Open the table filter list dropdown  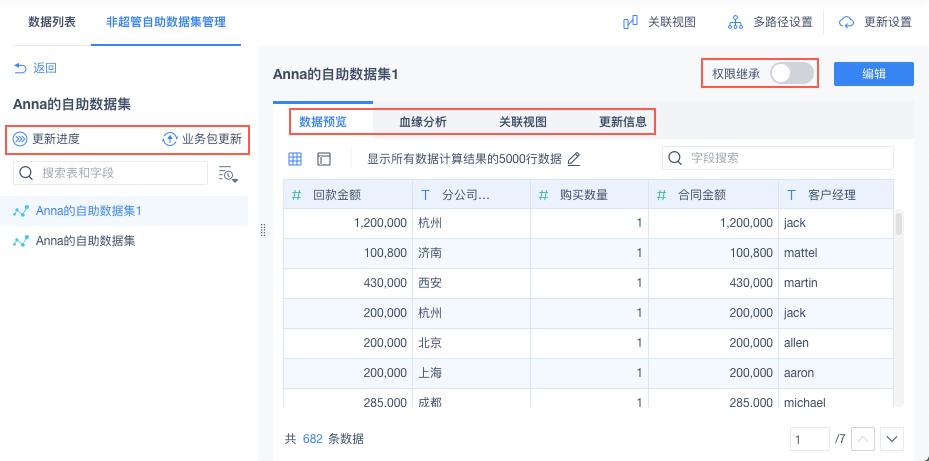[228, 173]
